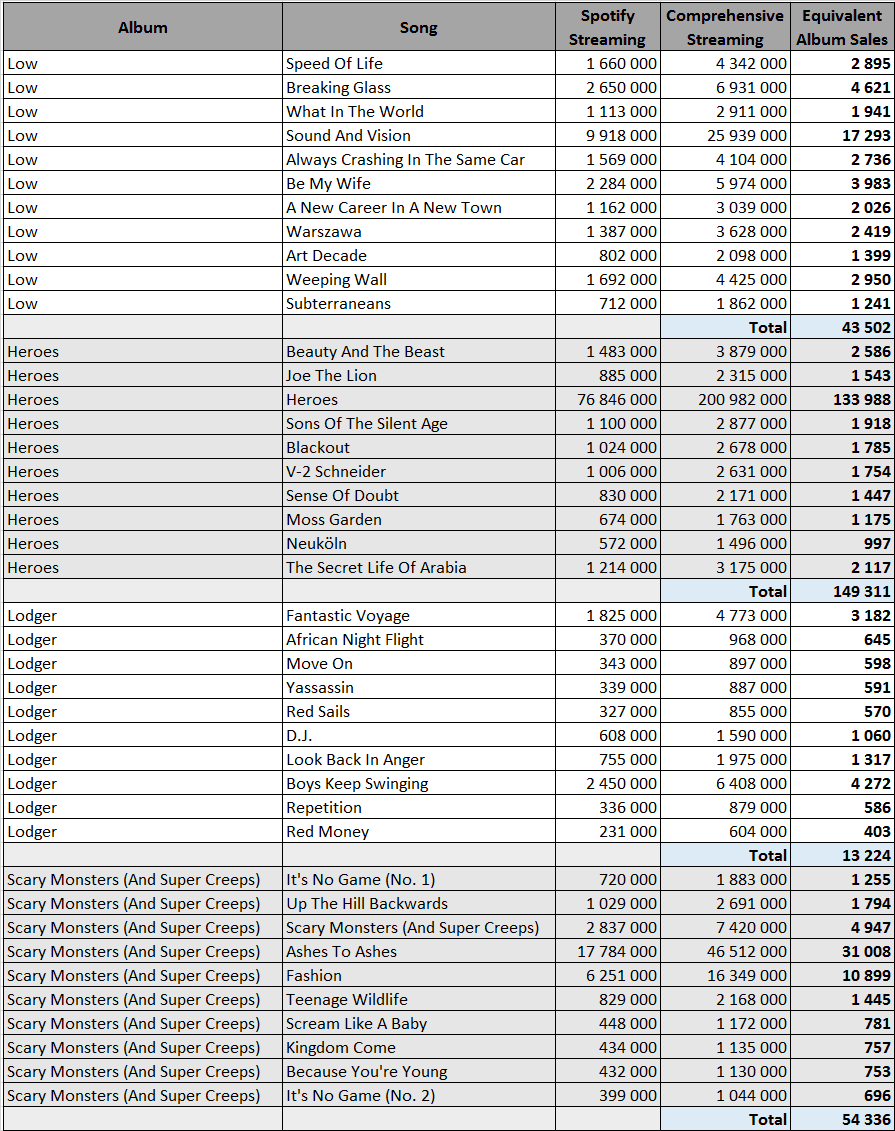Click the Song column header
The width and height of the screenshot is (895, 1131).
[x=419, y=27]
